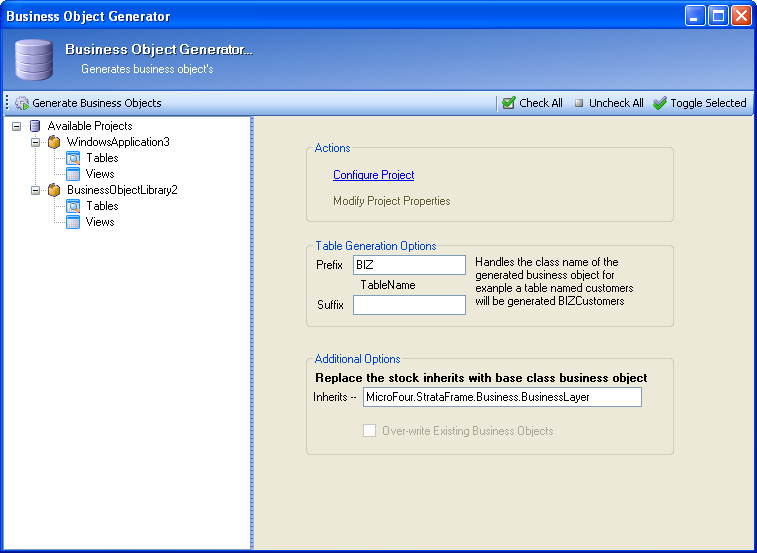Click the WindowsApplication3 project icon
This screenshot has width=757, height=553.
click(x=54, y=142)
